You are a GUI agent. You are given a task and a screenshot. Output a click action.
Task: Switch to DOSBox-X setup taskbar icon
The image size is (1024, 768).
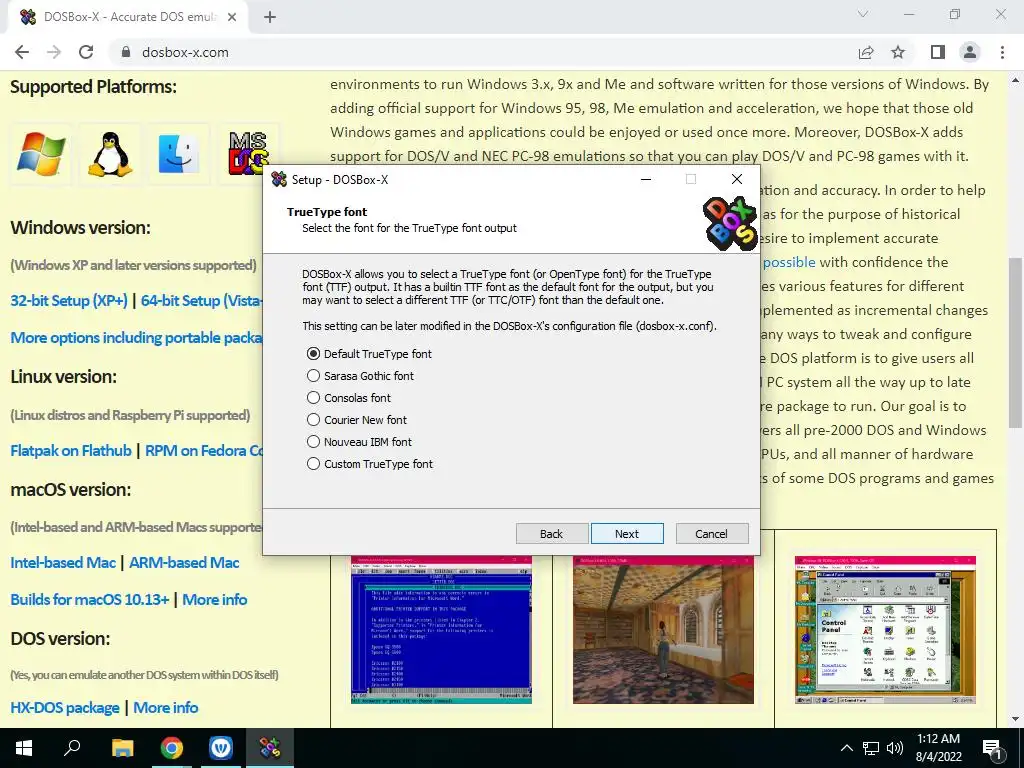pos(270,748)
